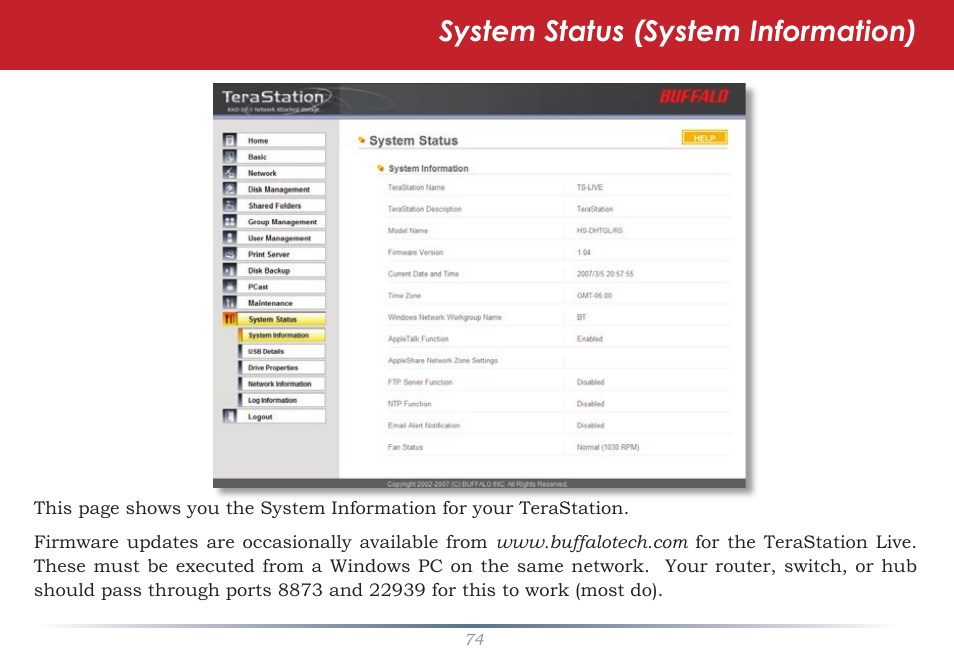Select System Information submenu item
The image size is (954, 661).
click(x=281, y=335)
